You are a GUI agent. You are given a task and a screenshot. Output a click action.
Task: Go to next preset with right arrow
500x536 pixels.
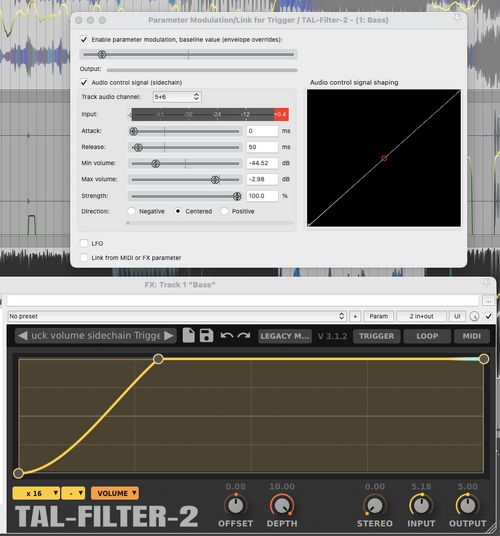[168, 336]
